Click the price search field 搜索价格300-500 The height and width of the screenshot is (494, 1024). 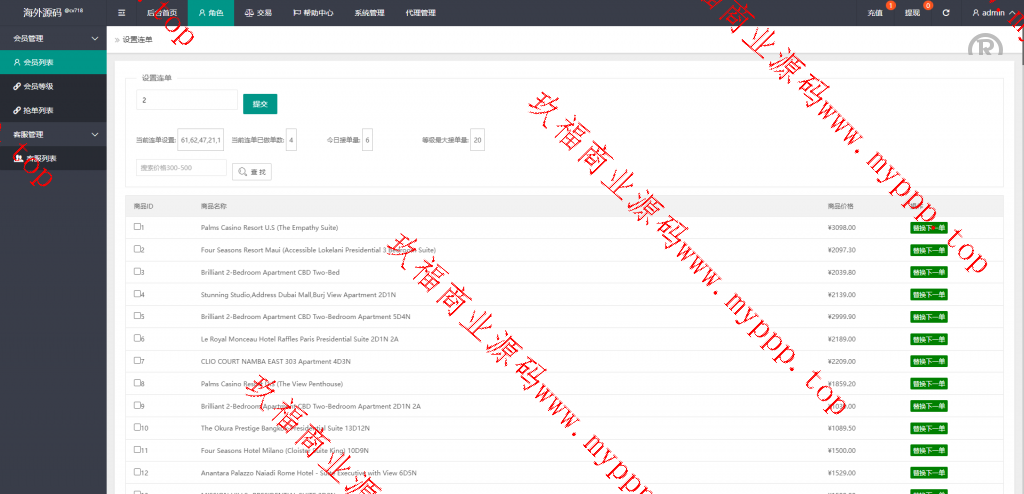pos(181,168)
